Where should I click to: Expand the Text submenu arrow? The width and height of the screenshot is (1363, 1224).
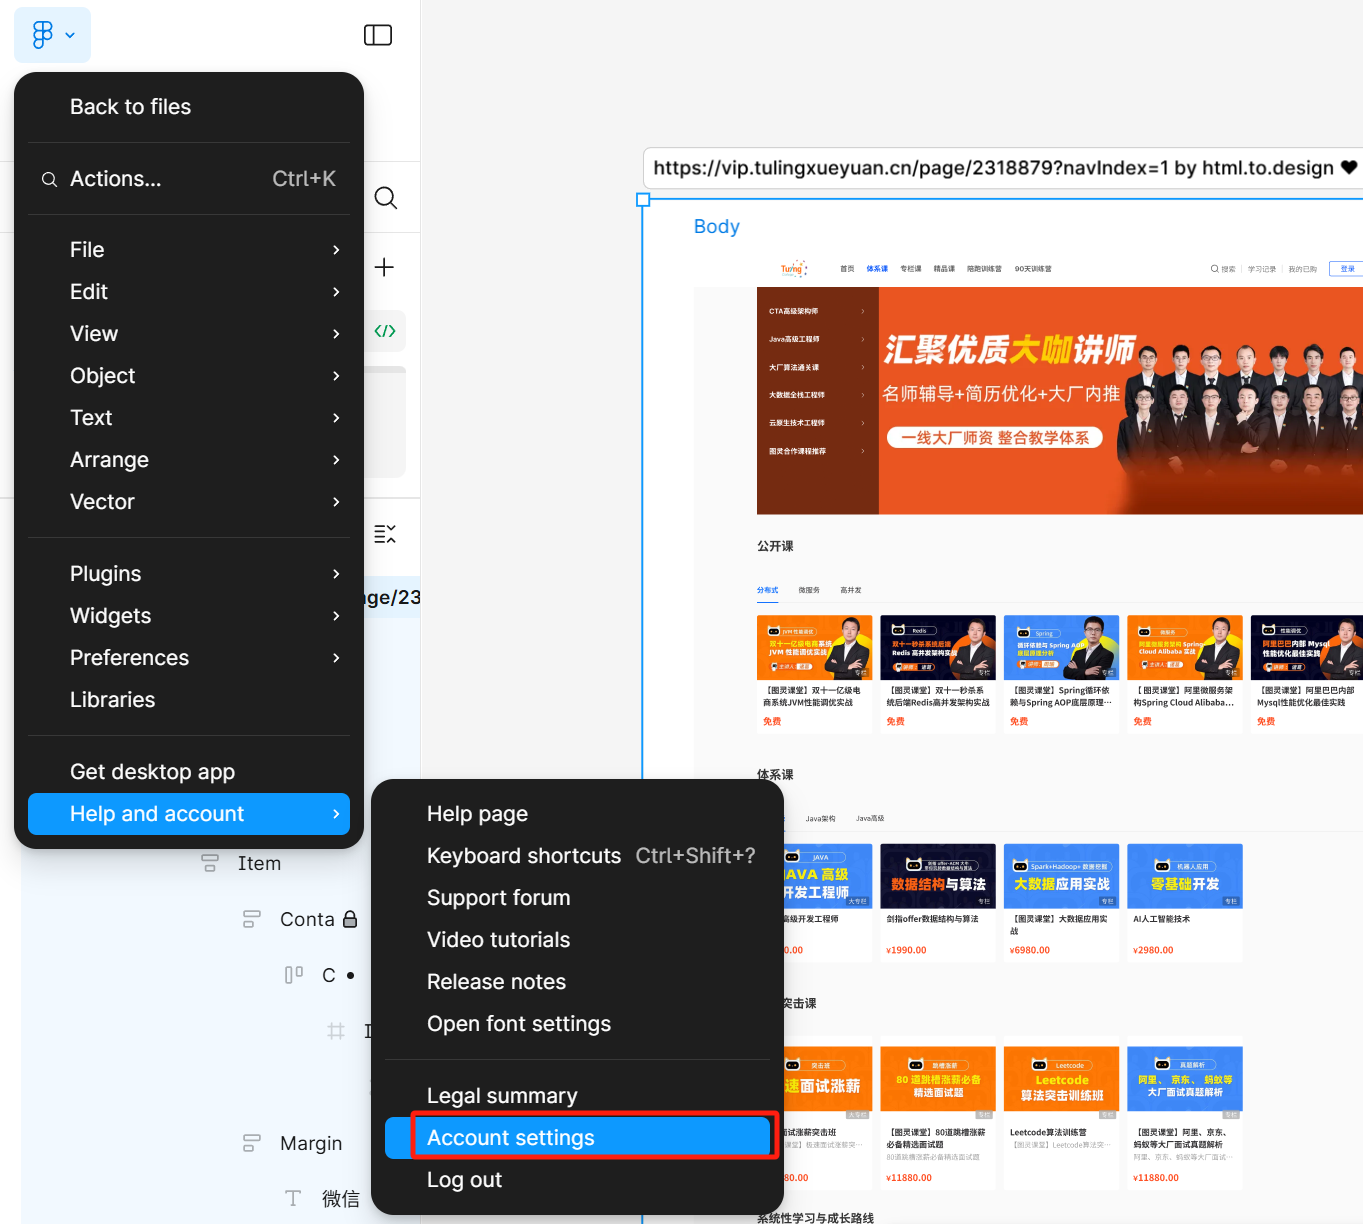tap(336, 418)
